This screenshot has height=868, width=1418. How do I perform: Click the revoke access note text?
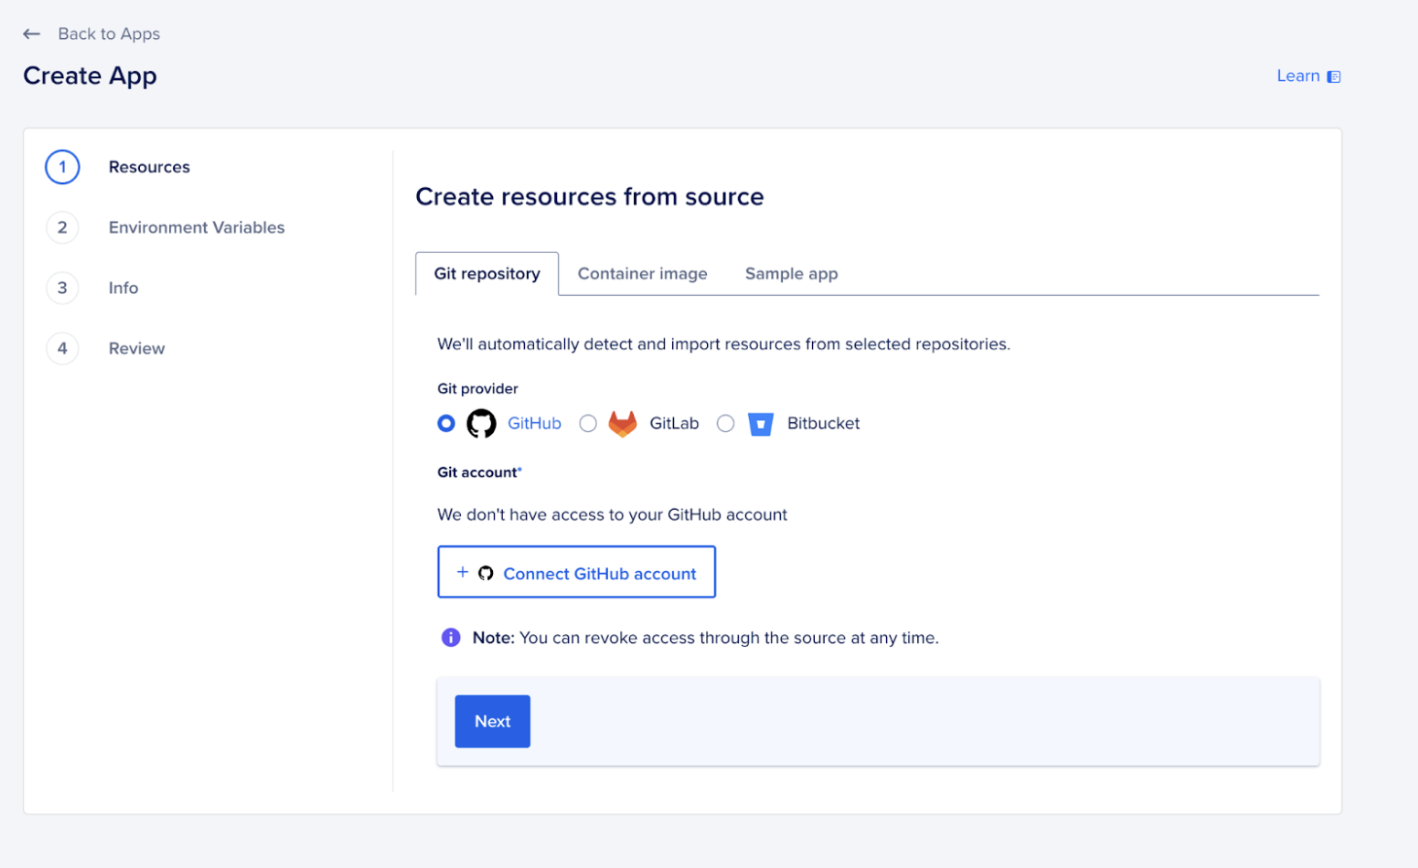(x=705, y=638)
